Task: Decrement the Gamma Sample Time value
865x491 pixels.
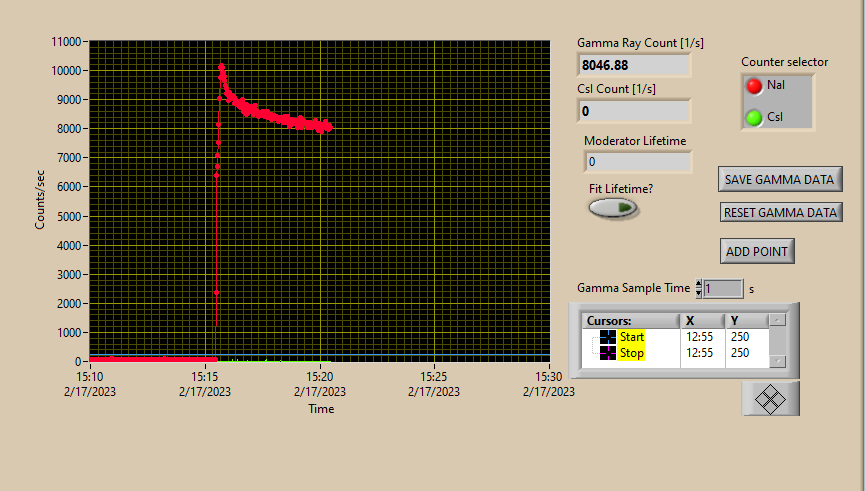Action: click(x=698, y=293)
